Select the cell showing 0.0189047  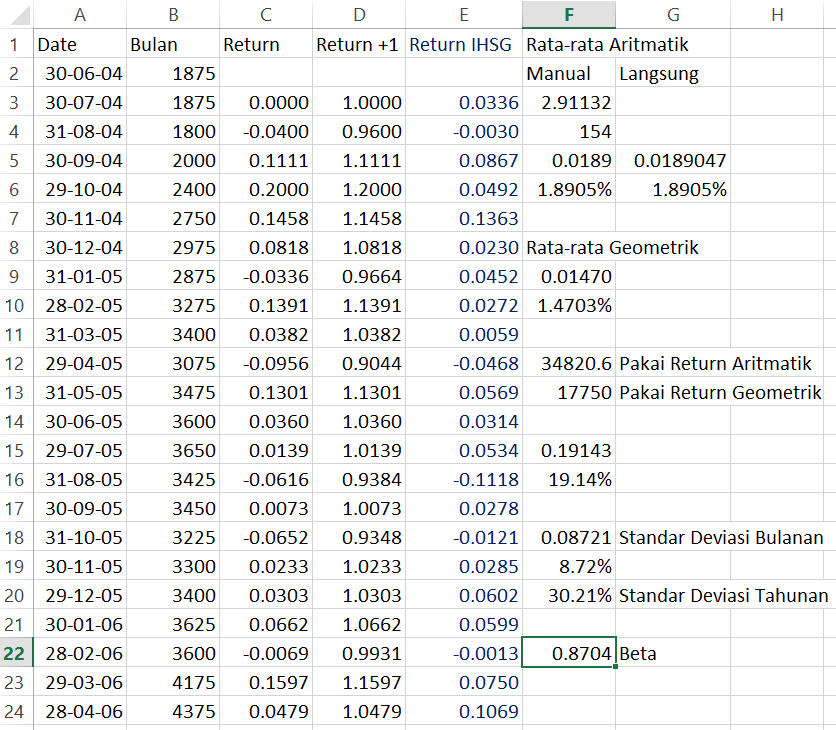coord(671,161)
